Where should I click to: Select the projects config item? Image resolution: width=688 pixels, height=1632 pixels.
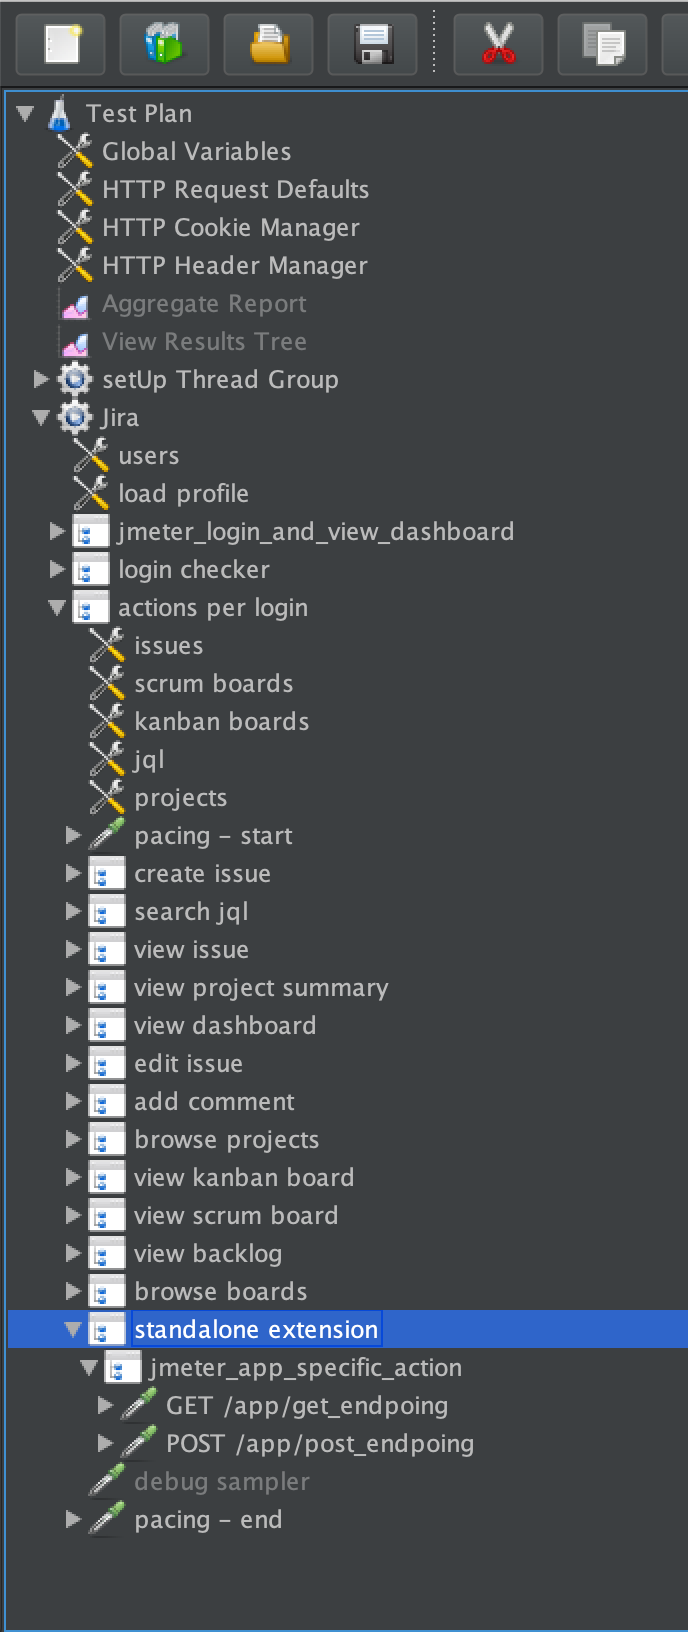click(181, 798)
